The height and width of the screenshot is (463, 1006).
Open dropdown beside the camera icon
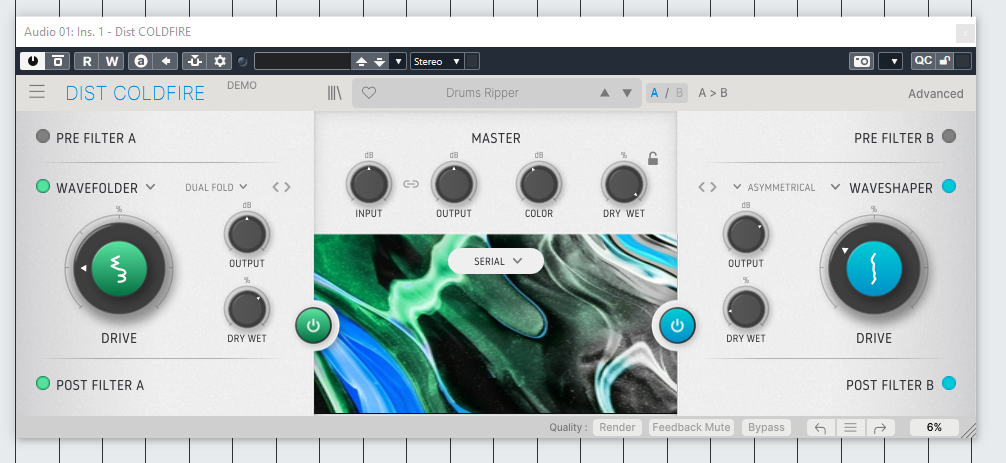click(x=891, y=61)
